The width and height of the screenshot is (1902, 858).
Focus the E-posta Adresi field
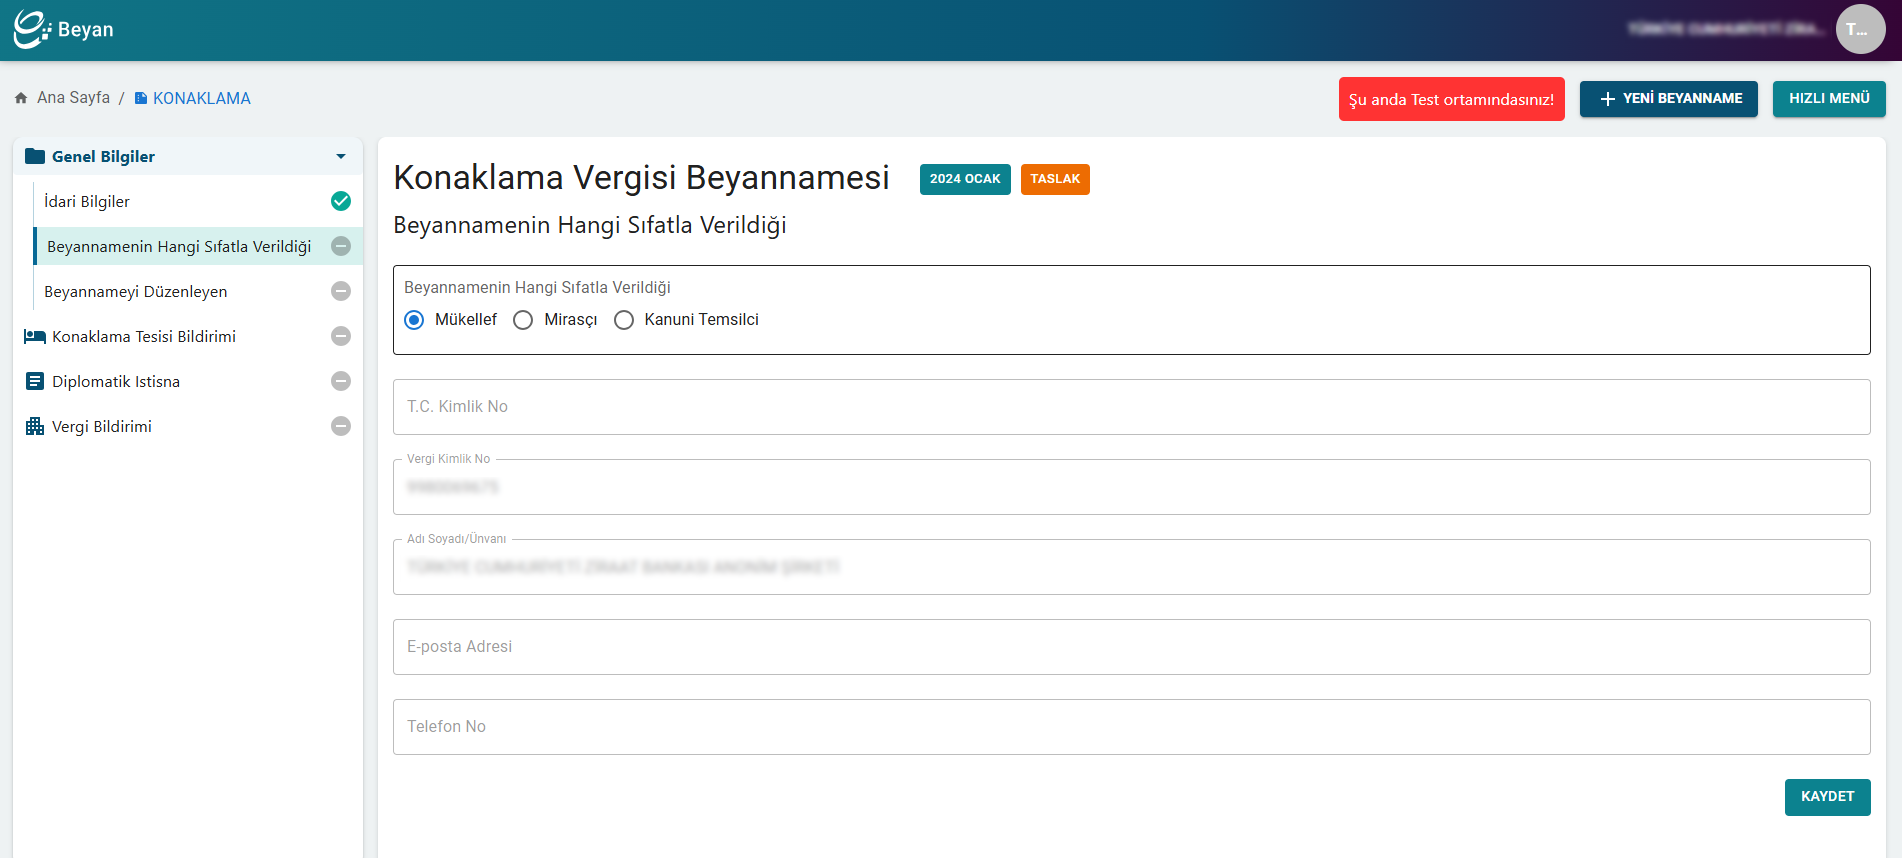tap(1131, 647)
